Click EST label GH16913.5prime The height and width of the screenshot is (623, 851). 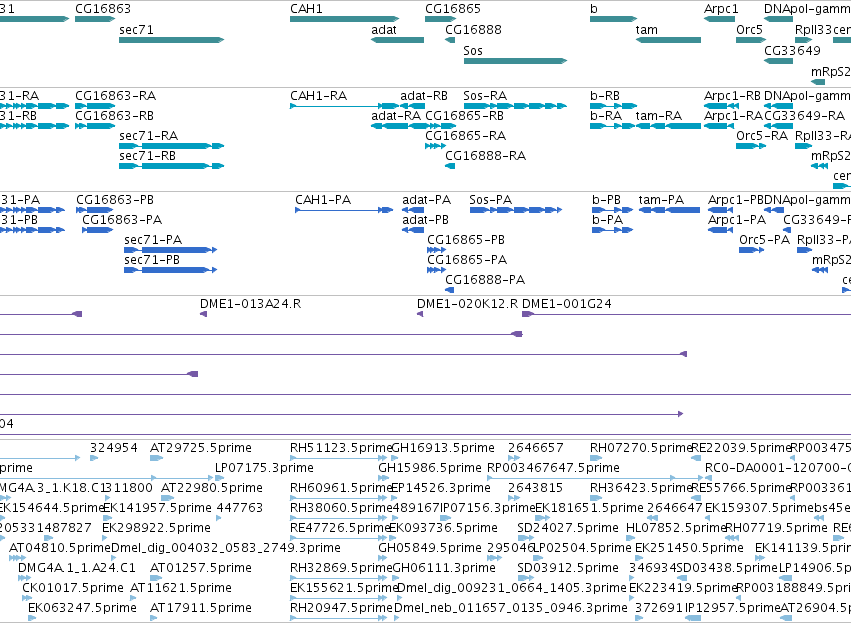443,448
